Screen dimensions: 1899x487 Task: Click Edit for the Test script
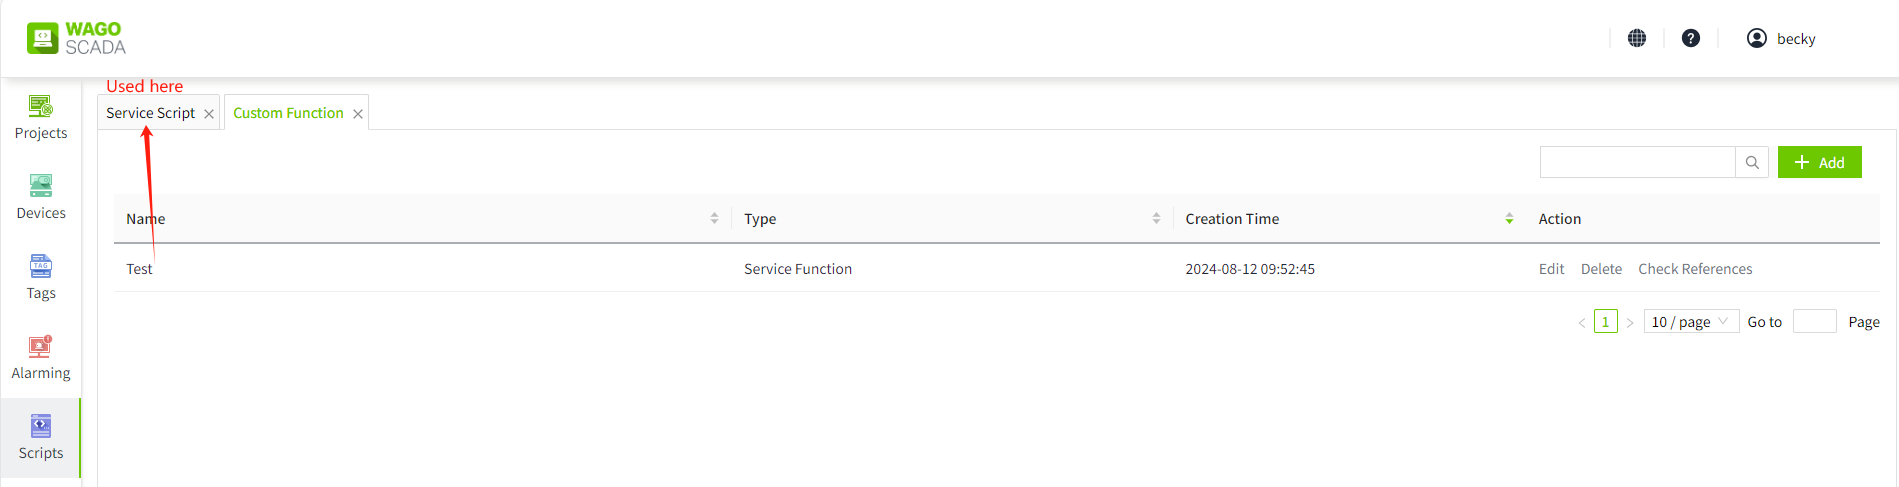point(1551,269)
